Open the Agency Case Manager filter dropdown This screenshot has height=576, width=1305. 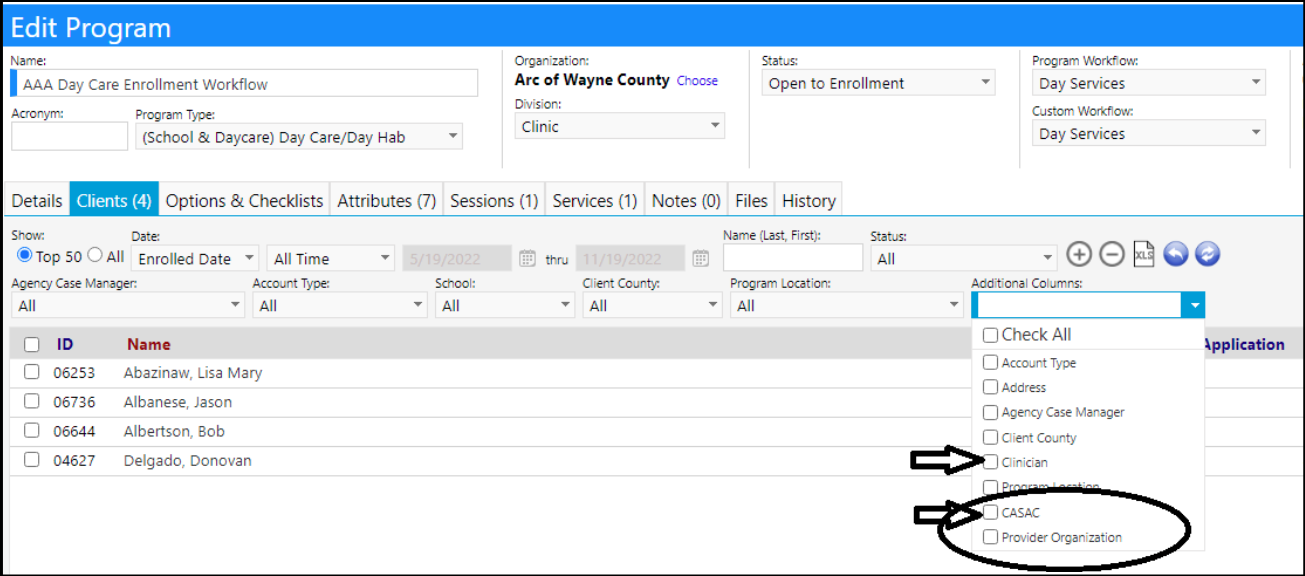pos(128,305)
